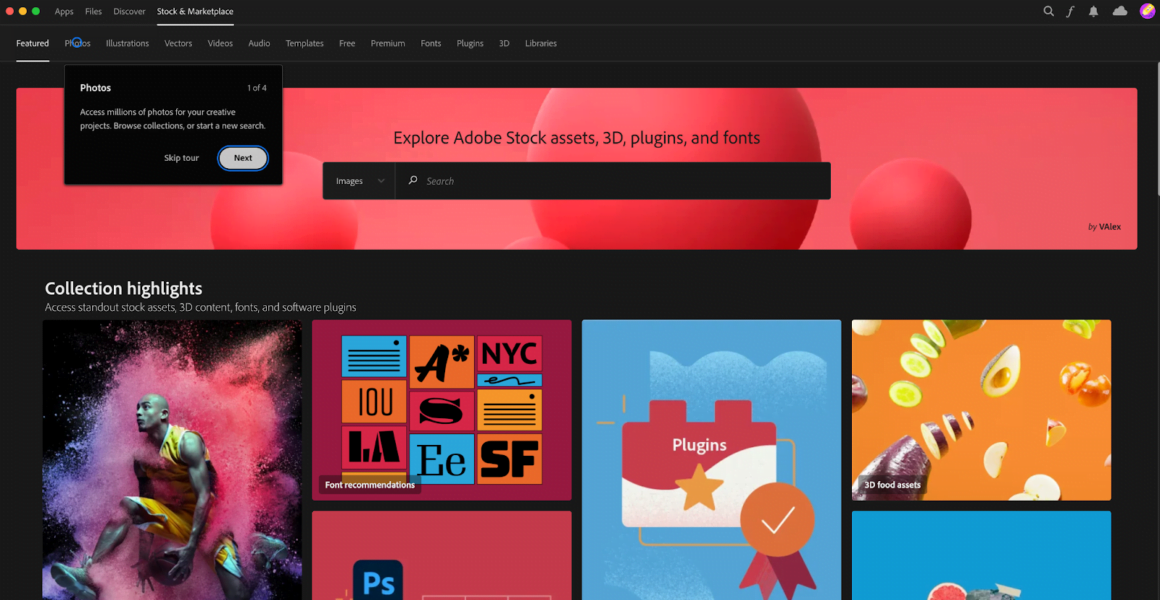
Task: Go to the Files section
Action: click(92, 11)
